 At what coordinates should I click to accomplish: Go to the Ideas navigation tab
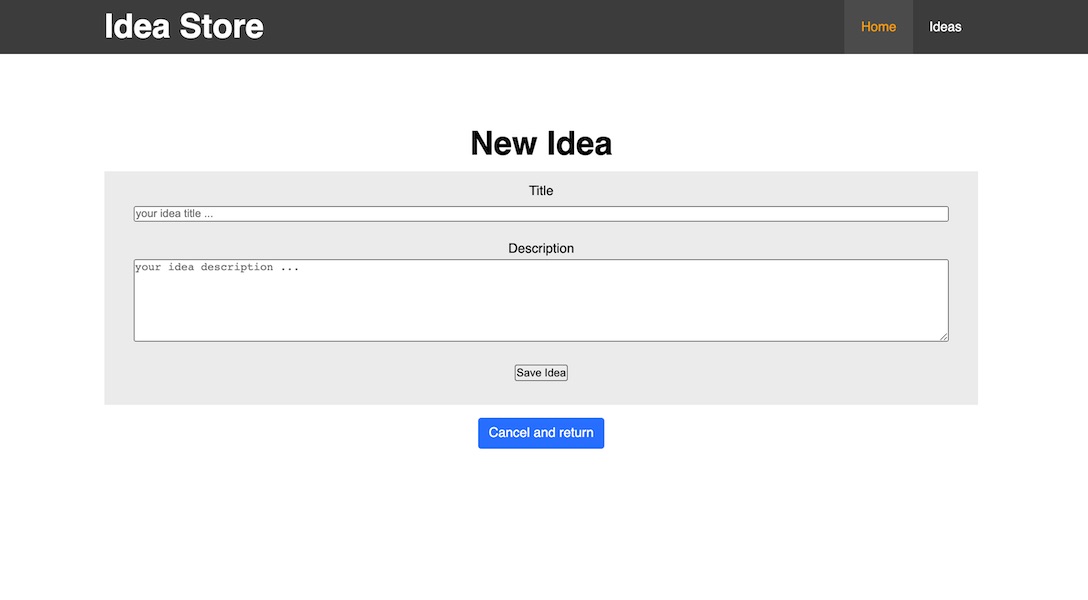coord(945,27)
